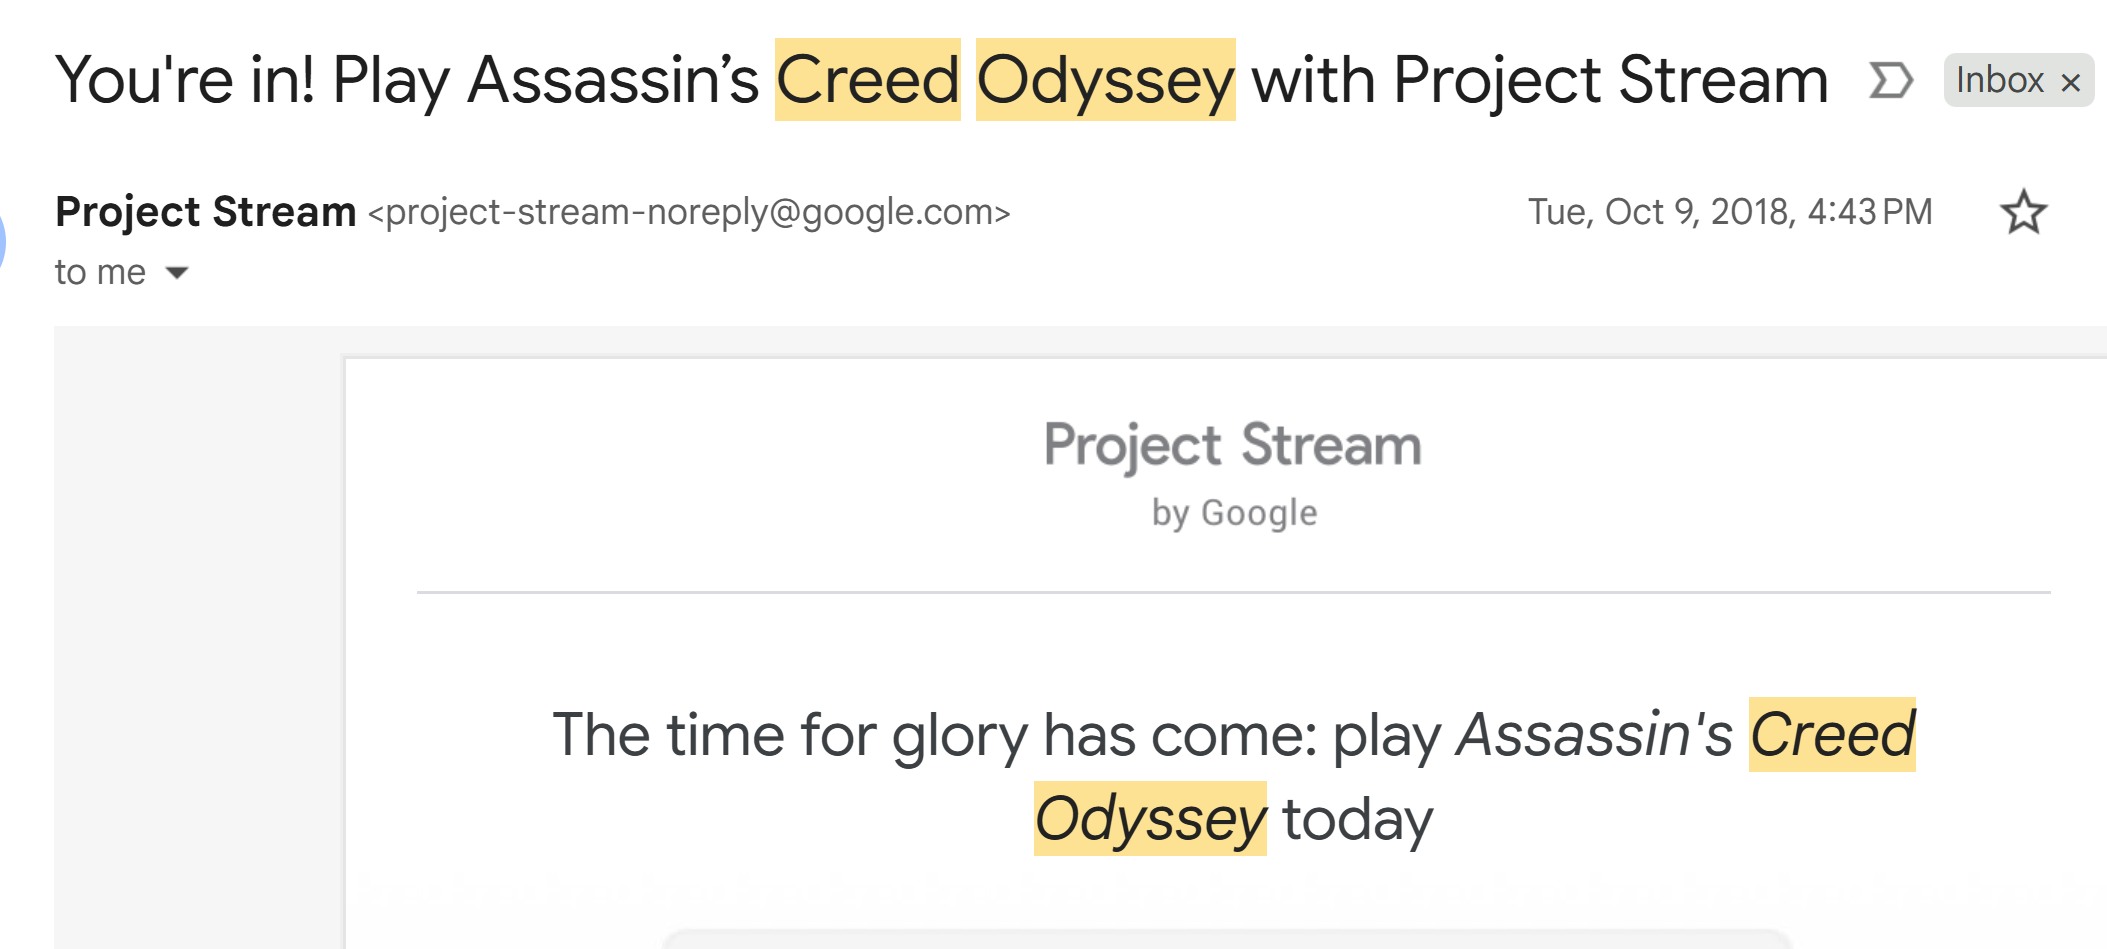Click the "to me" recipient text
The height and width of the screenshot is (949, 2107).
(x=100, y=272)
